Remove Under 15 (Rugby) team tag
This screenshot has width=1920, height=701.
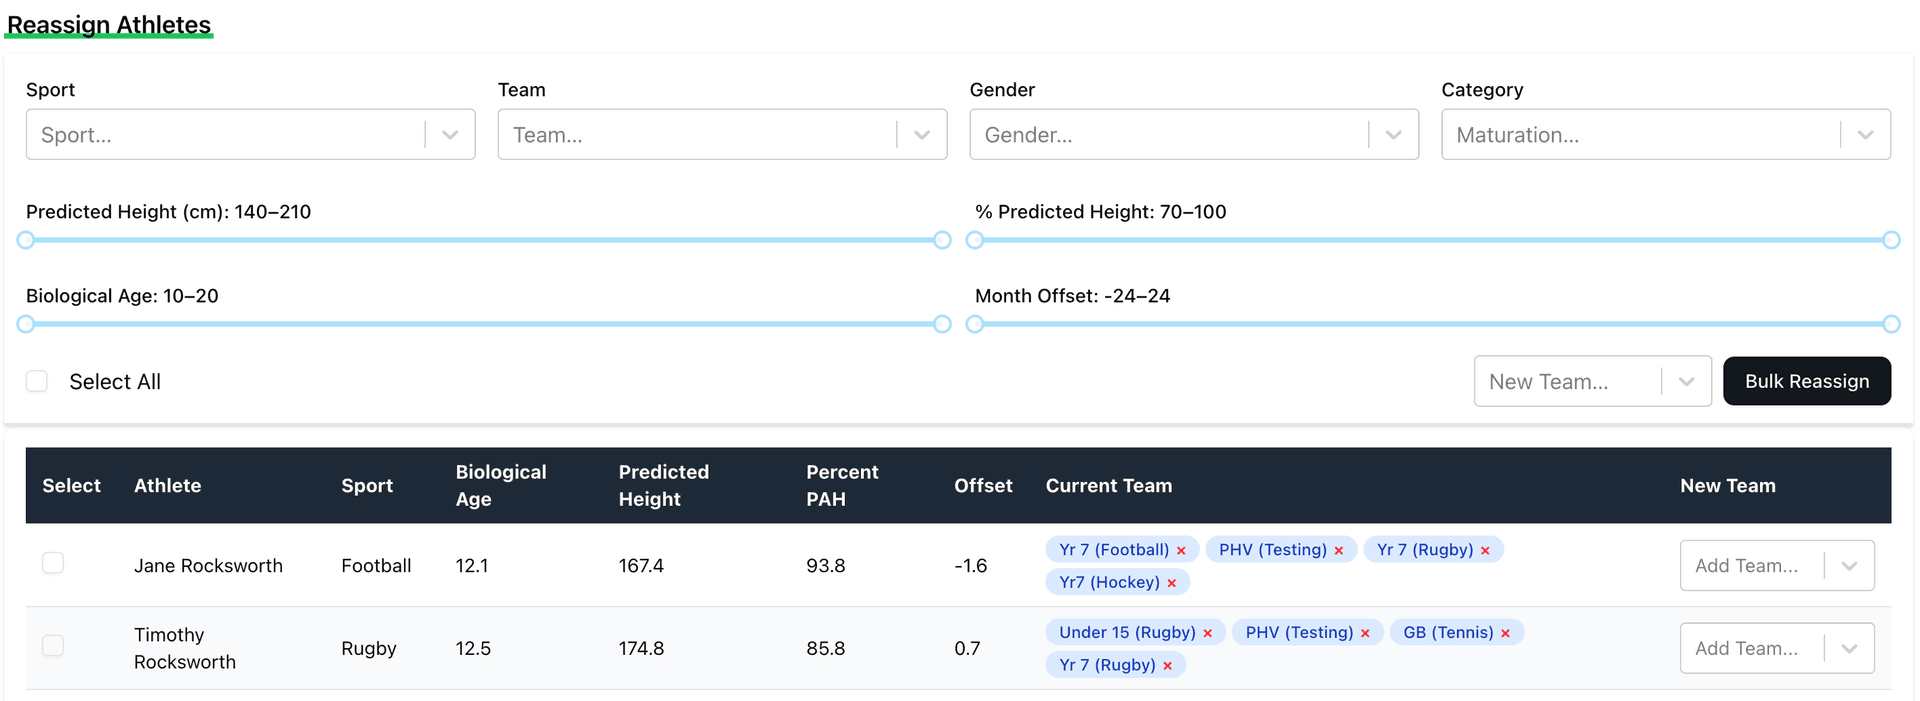click(1207, 633)
